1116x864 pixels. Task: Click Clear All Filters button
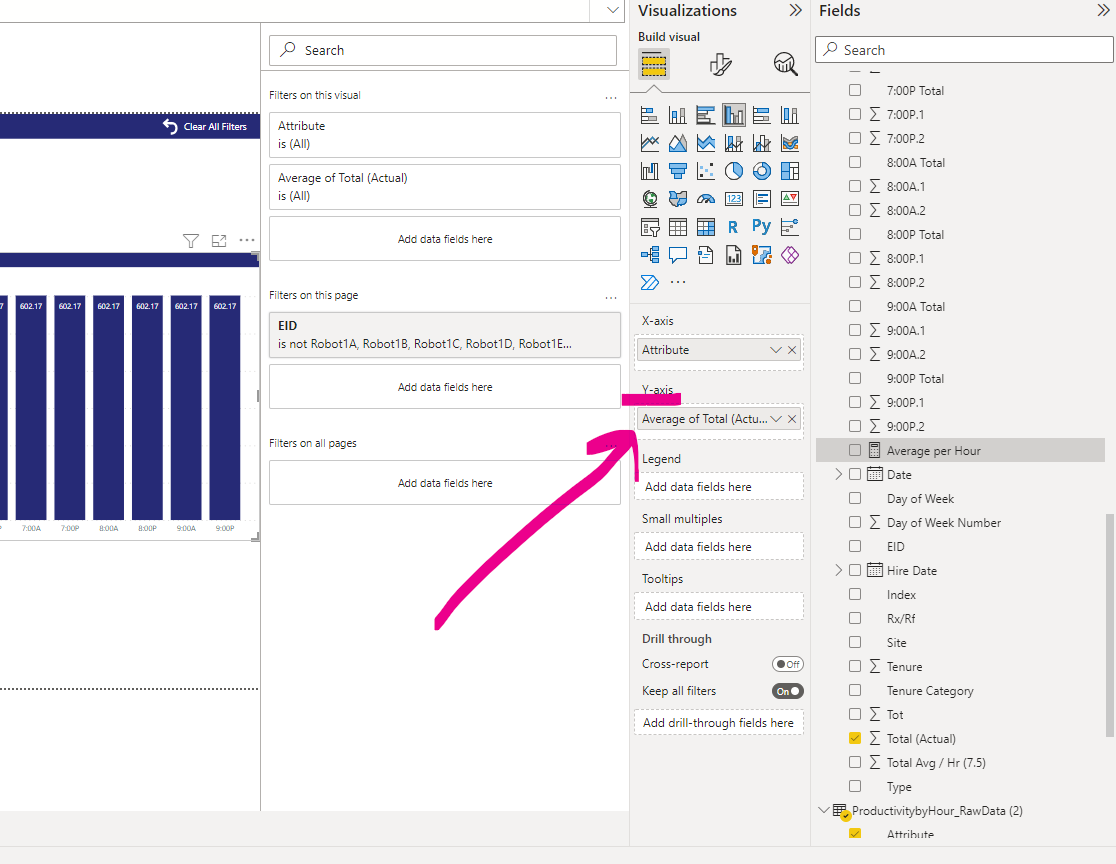[205, 126]
